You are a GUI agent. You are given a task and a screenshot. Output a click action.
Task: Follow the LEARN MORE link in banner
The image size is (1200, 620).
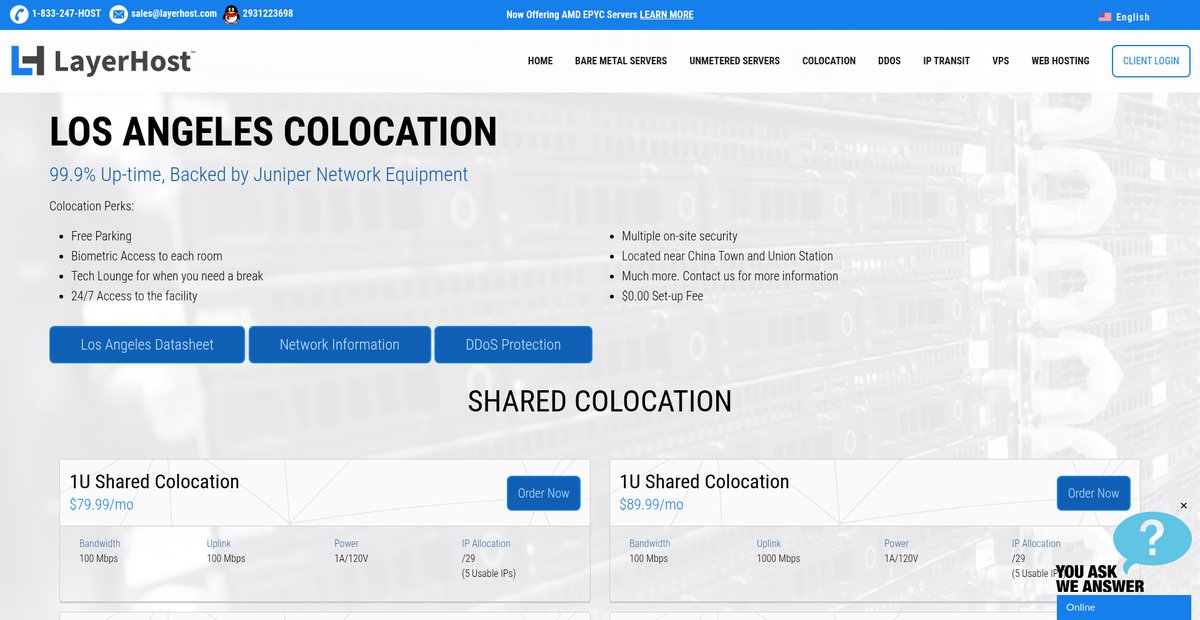click(x=666, y=15)
